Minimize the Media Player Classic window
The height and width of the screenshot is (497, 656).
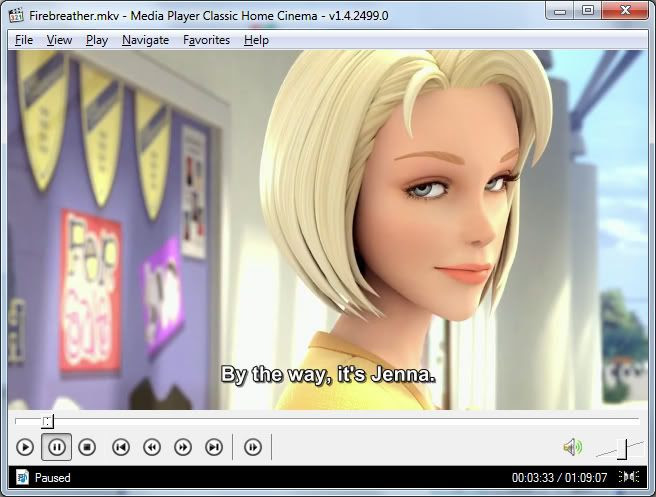[x=560, y=11]
